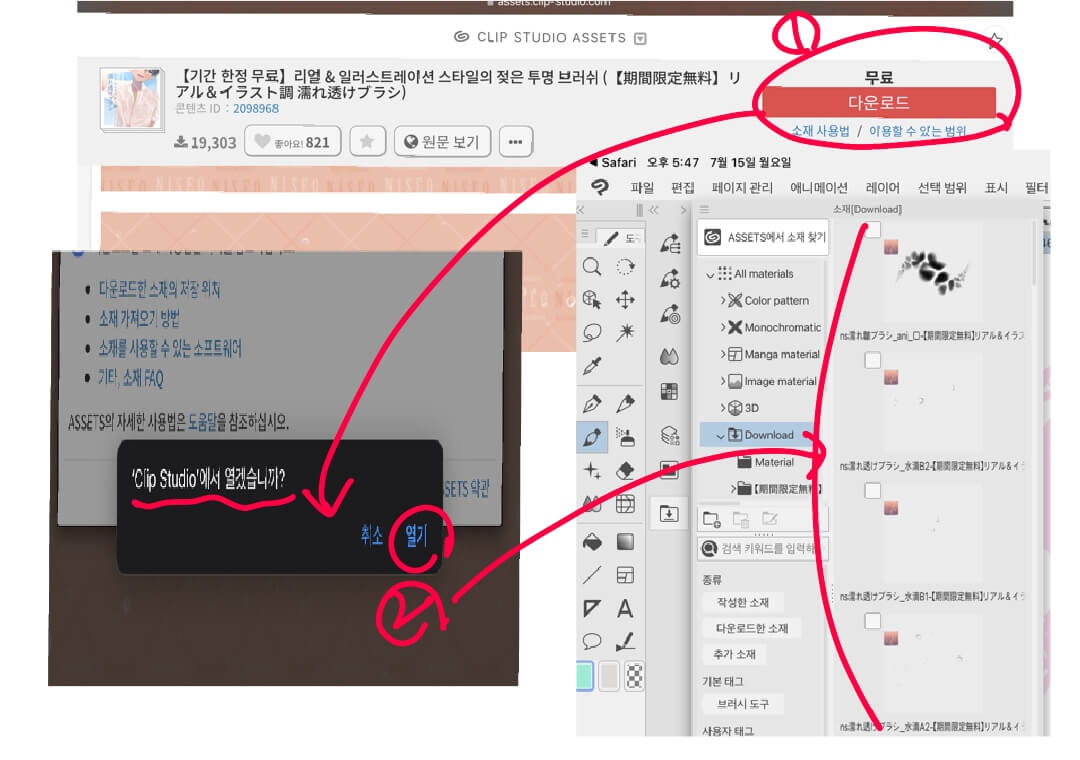Select the Text tool
Screen dimensions: 1080x760
coord(625,608)
